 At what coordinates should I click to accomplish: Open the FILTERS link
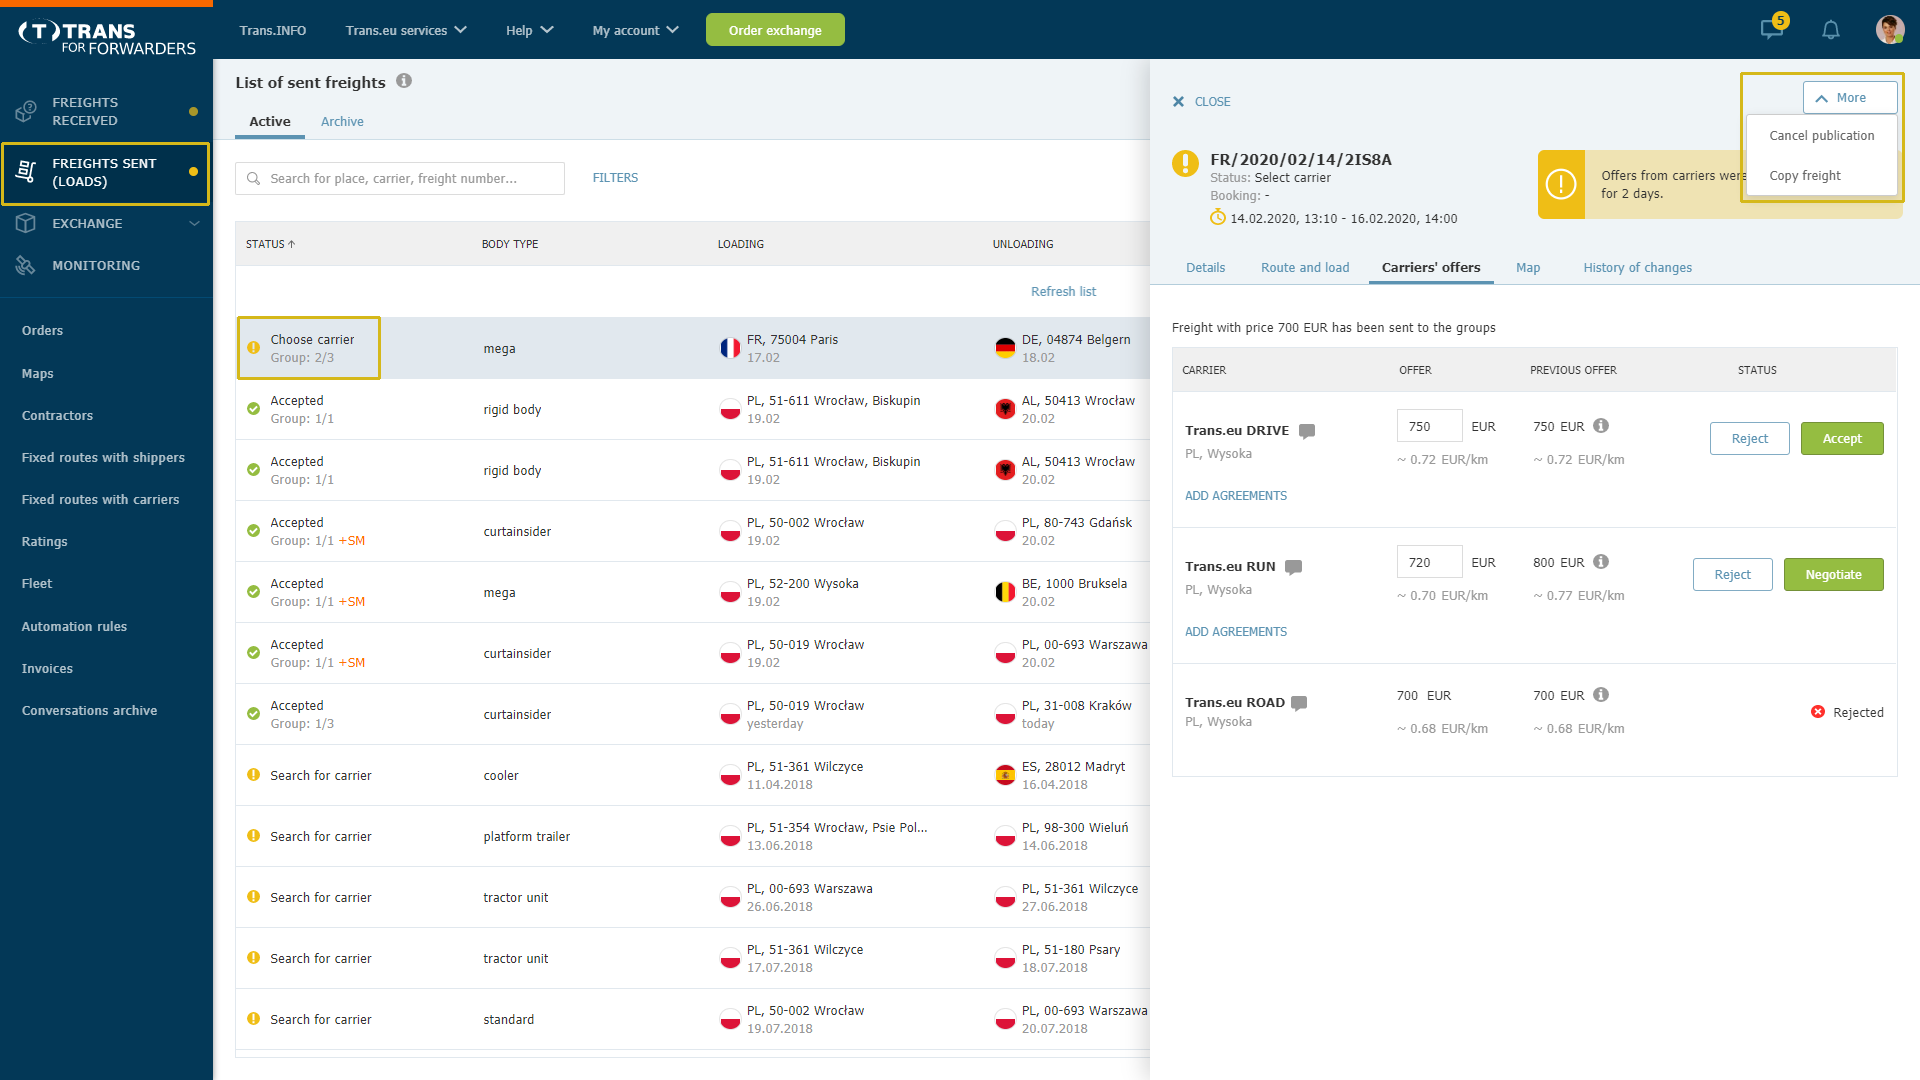[615, 177]
